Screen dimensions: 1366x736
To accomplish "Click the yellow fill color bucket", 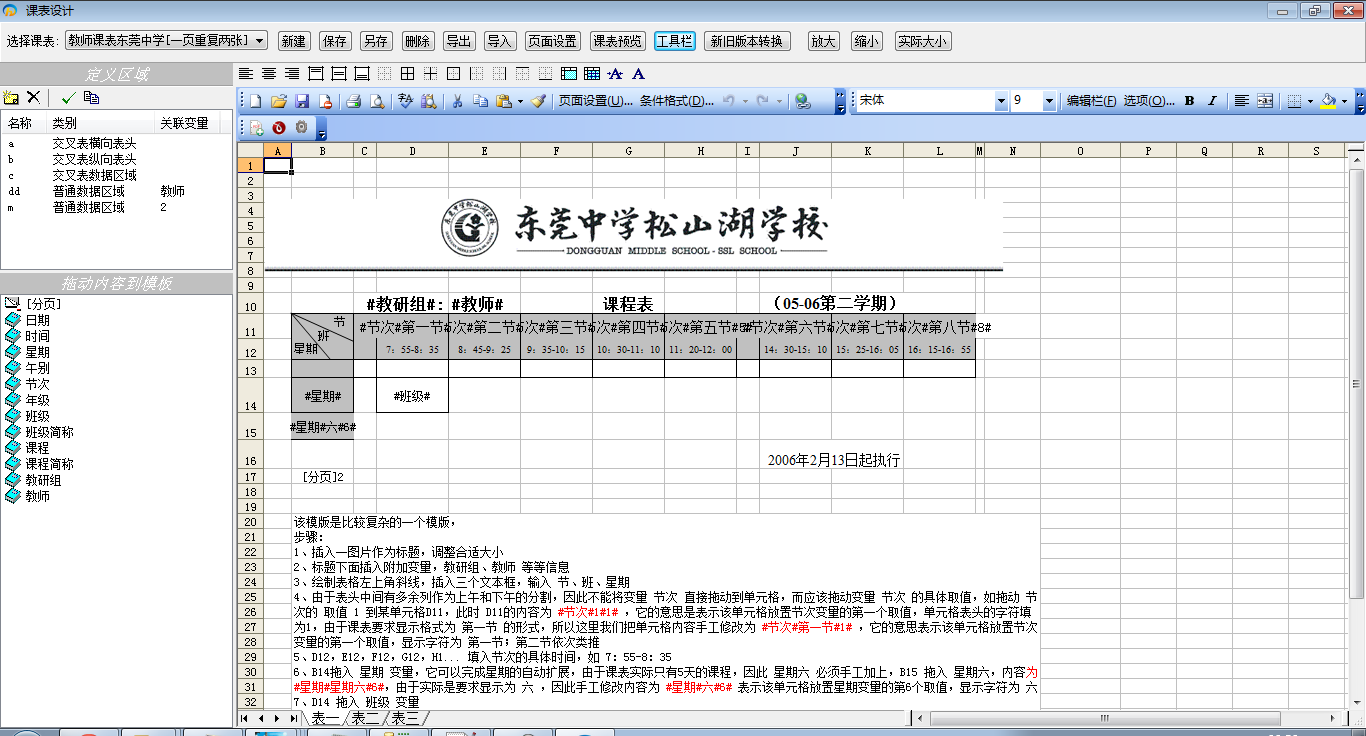I will 1328,101.
